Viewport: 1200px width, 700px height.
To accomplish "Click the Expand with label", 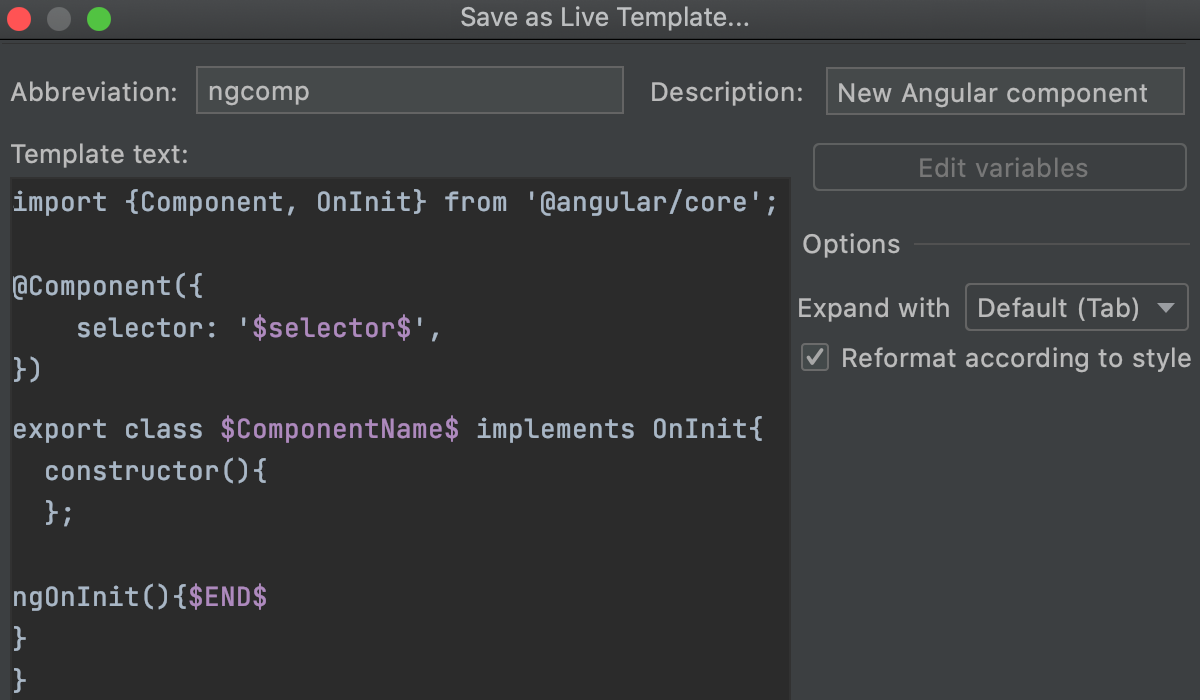I will [873, 307].
